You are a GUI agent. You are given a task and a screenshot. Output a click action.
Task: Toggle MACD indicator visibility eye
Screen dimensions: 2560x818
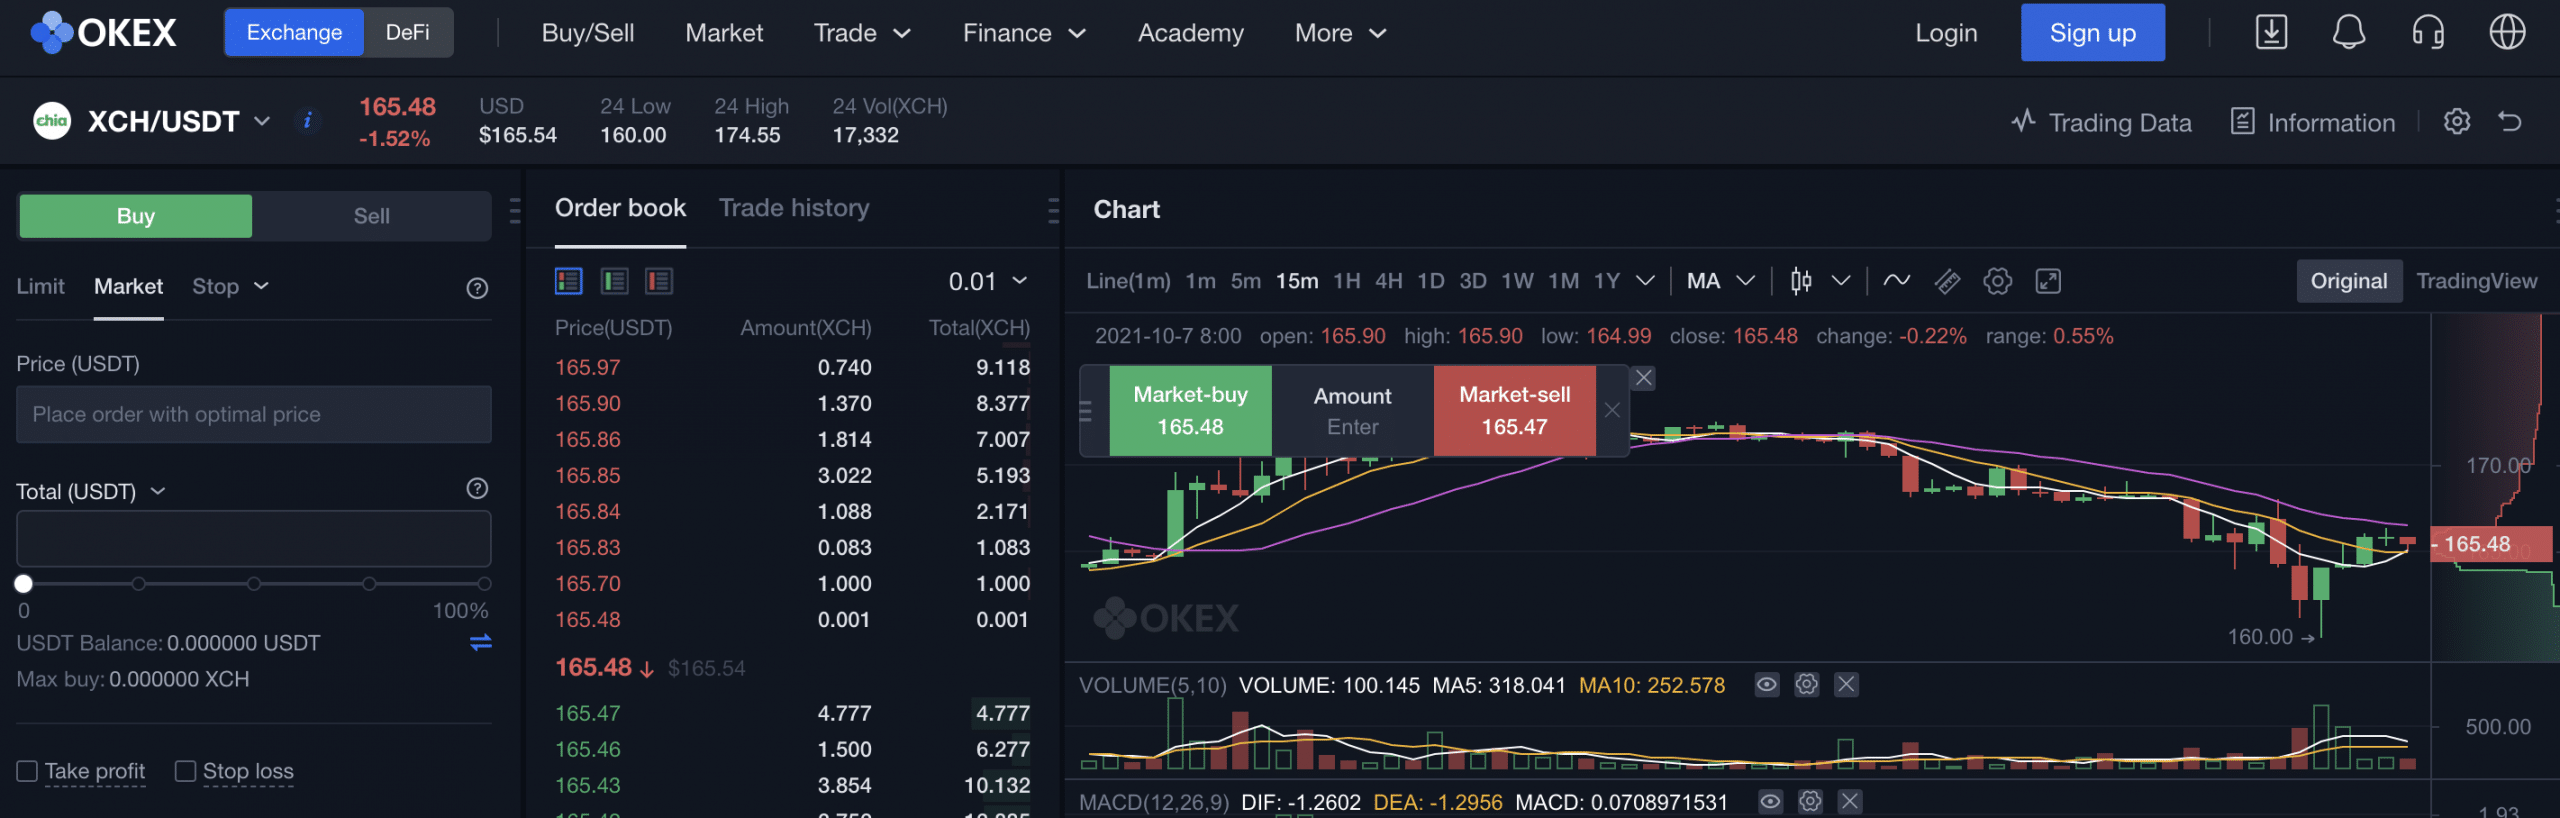[1770, 802]
